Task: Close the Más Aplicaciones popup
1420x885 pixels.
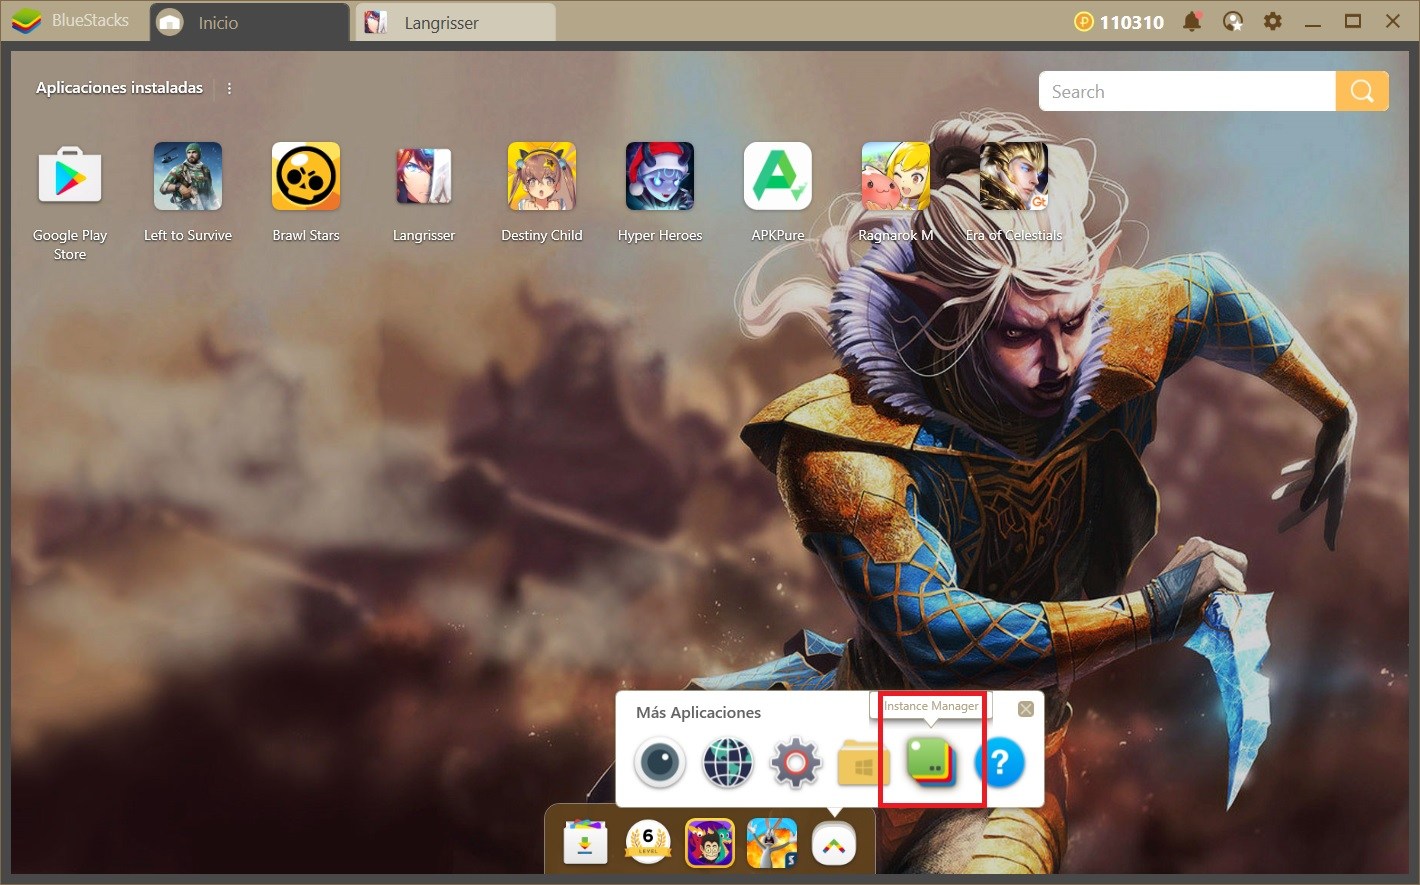Action: click(1026, 709)
